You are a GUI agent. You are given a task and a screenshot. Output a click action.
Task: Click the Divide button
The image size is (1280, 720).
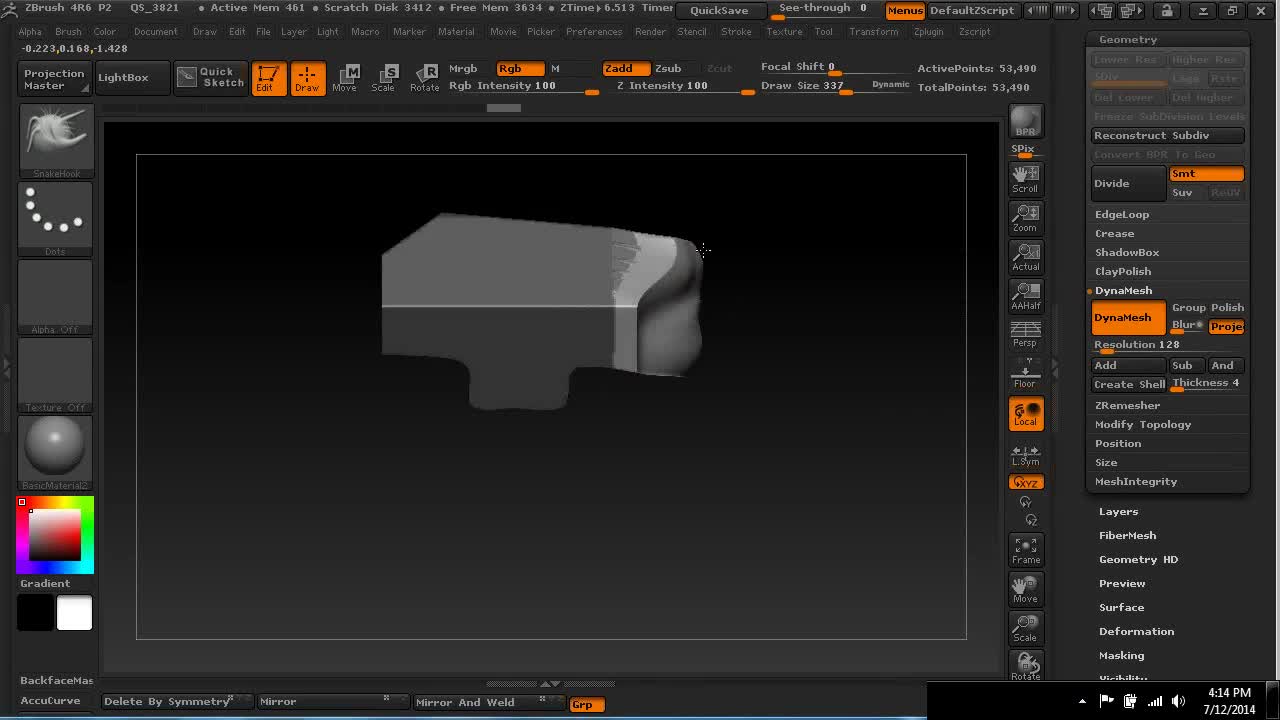[x=1128, y=184]
